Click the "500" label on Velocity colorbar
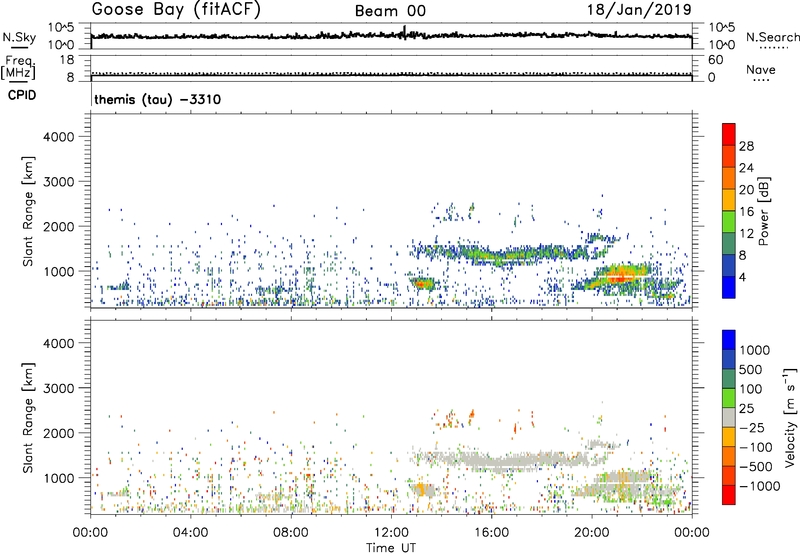Screen dimensions: 800x554 tap(751, 369)
